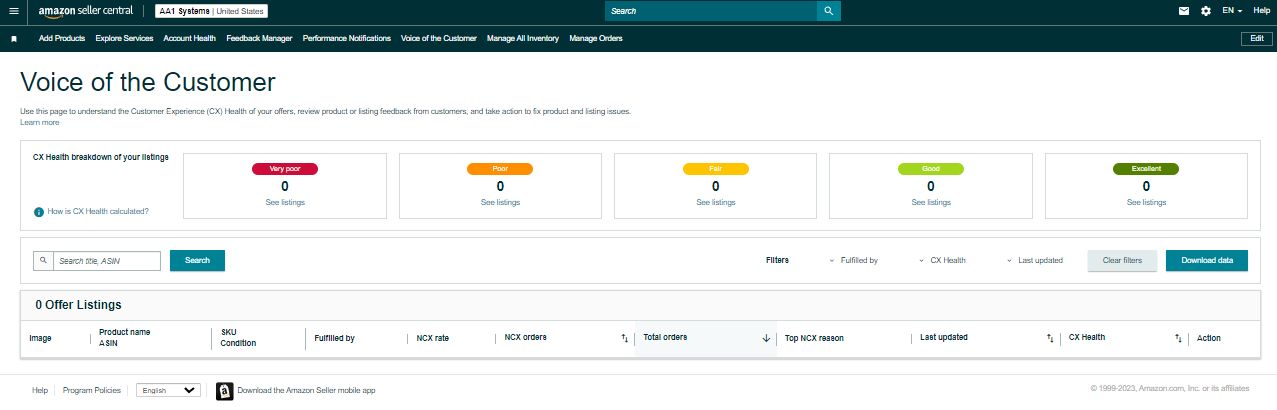See listings under Good
Viewport: 1277px width, 410px height.
point(931,202)
